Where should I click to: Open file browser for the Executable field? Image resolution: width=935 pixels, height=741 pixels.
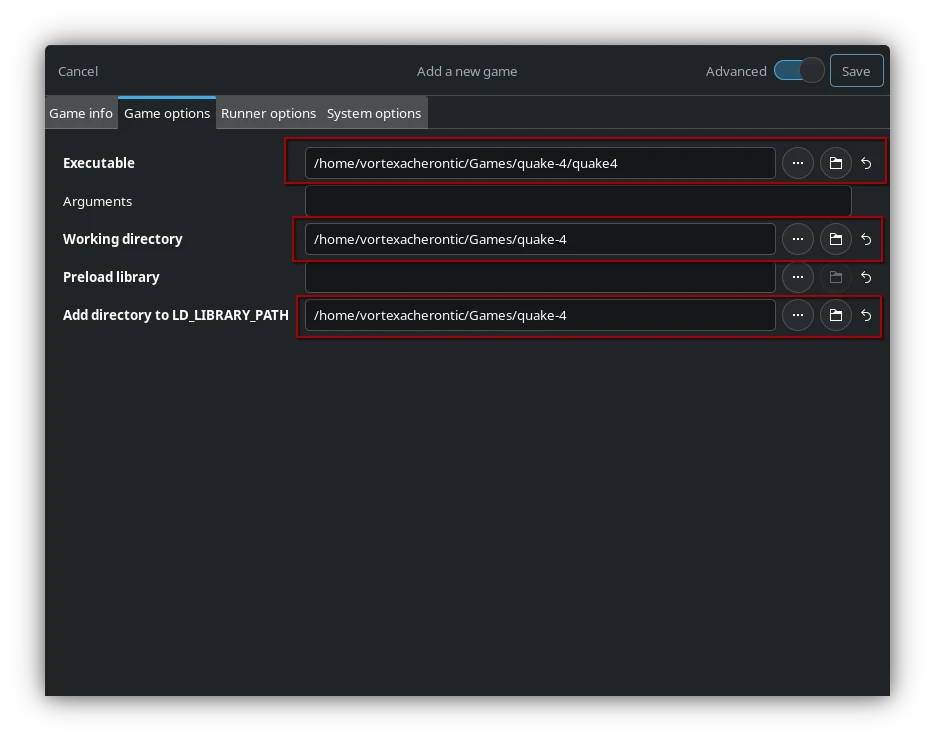[x=798, y=162]
